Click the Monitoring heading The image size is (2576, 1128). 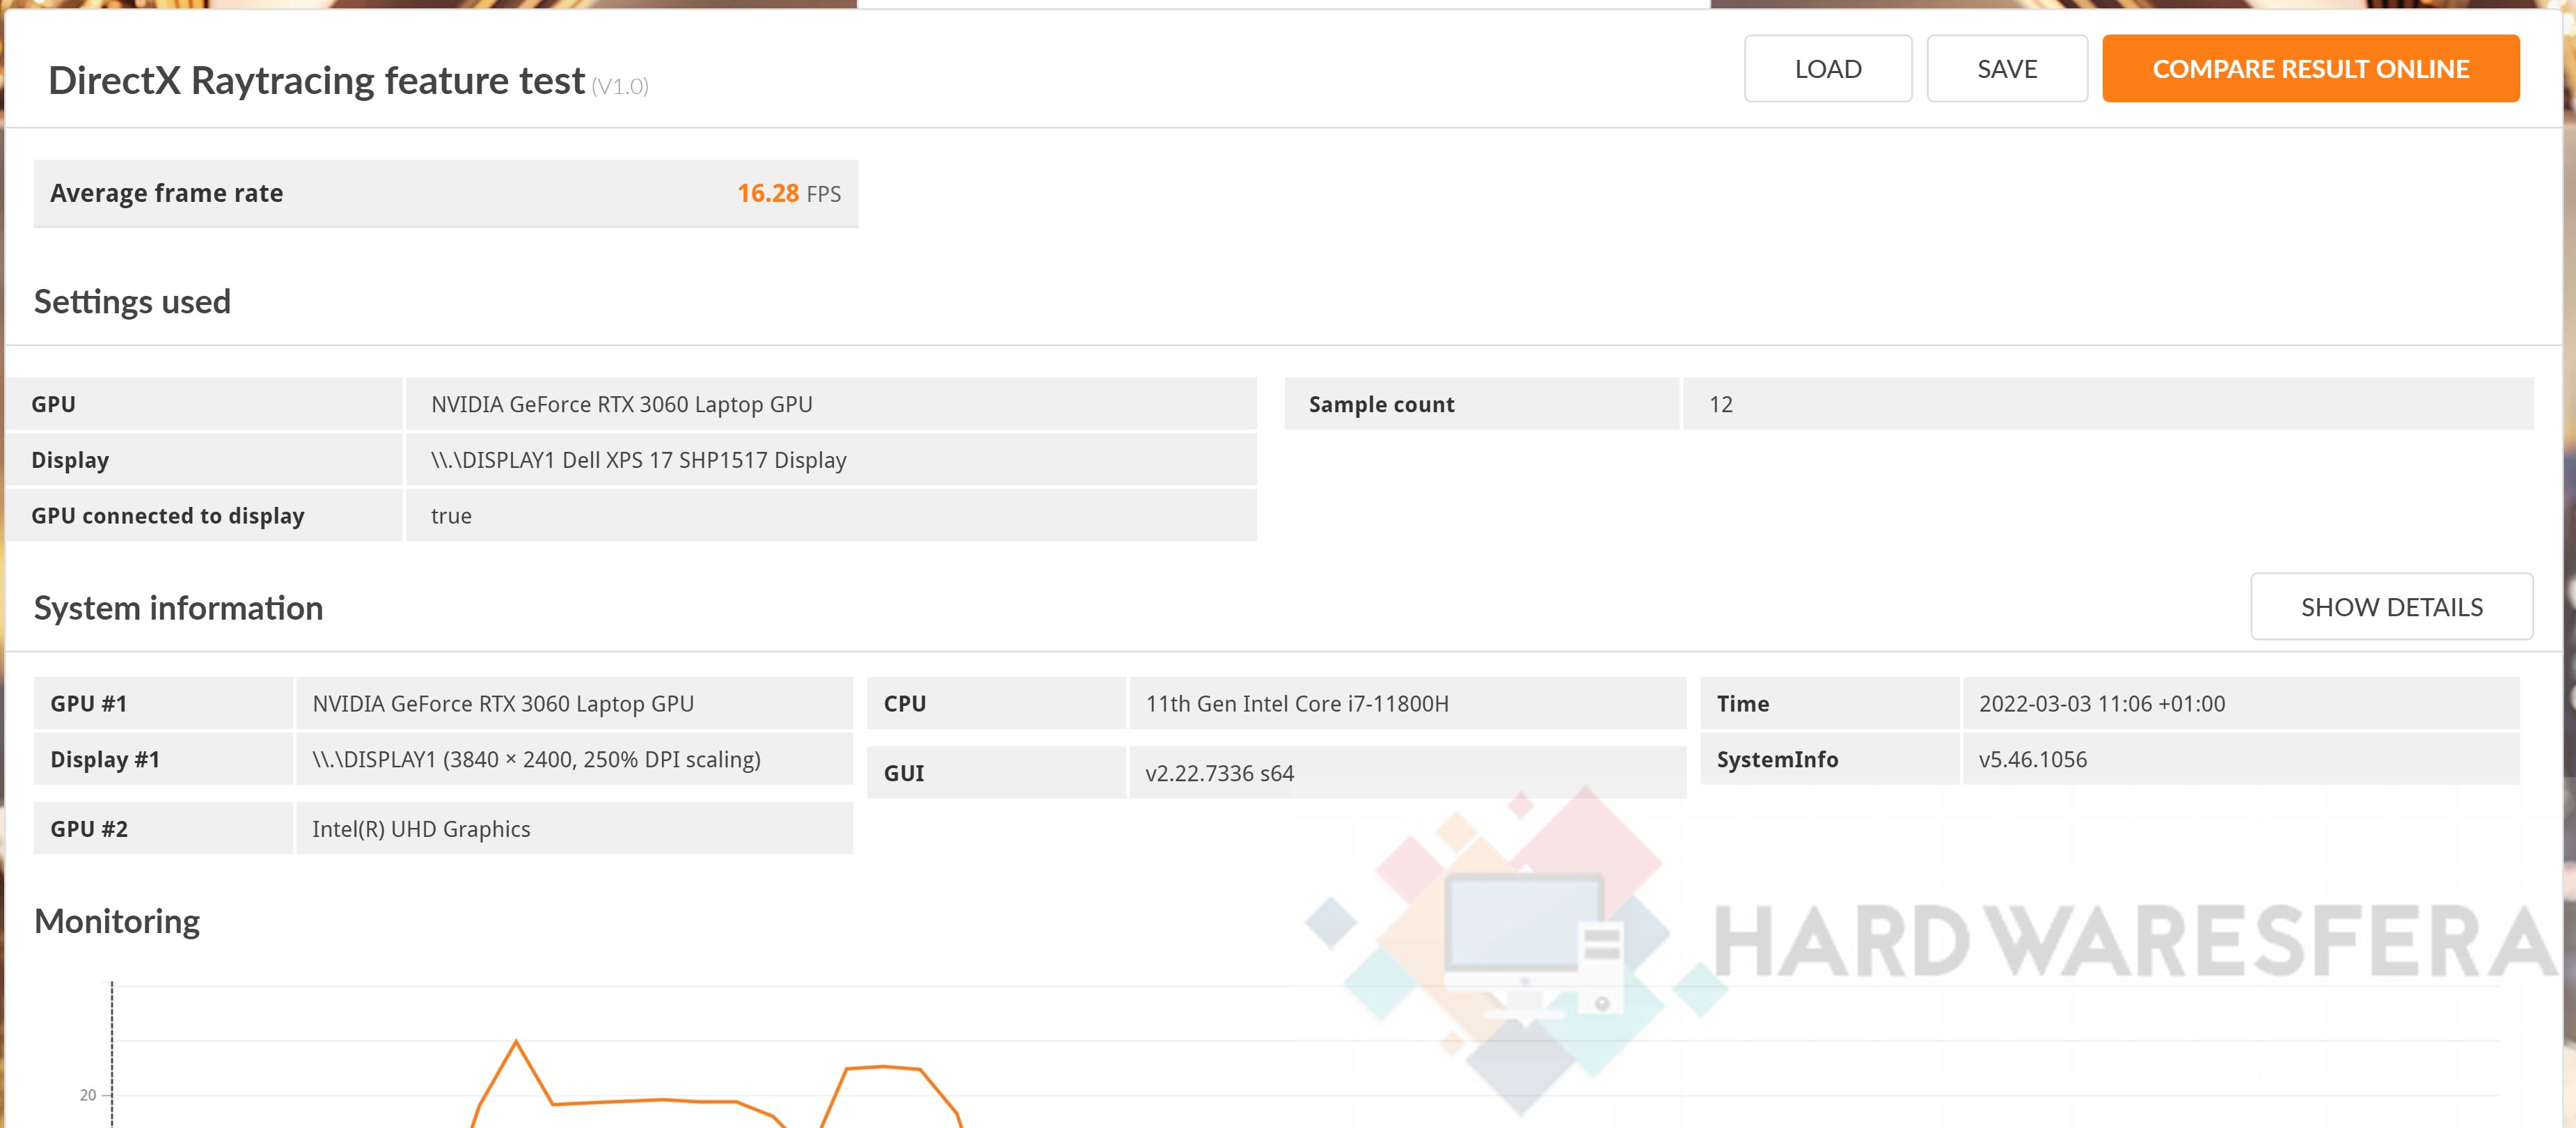117,921
